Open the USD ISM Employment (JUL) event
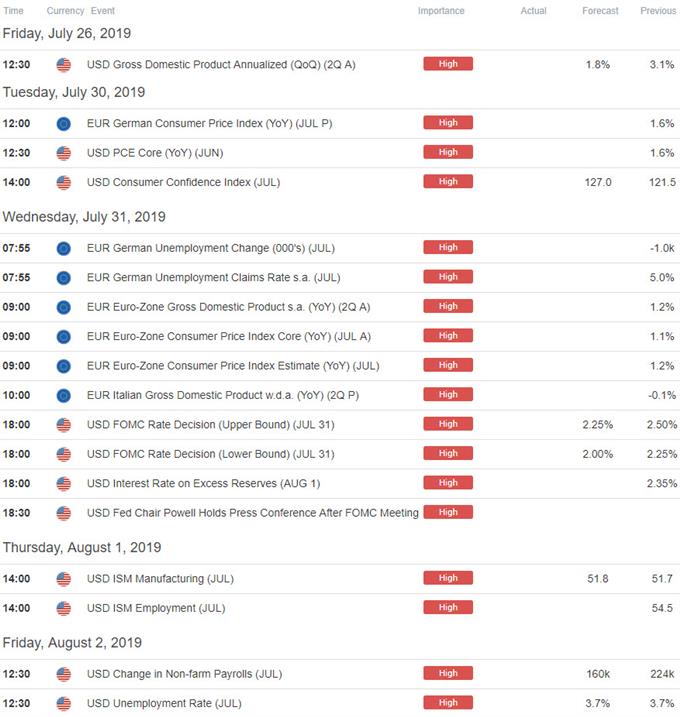680x717 pixels. (x=156, y=608)
